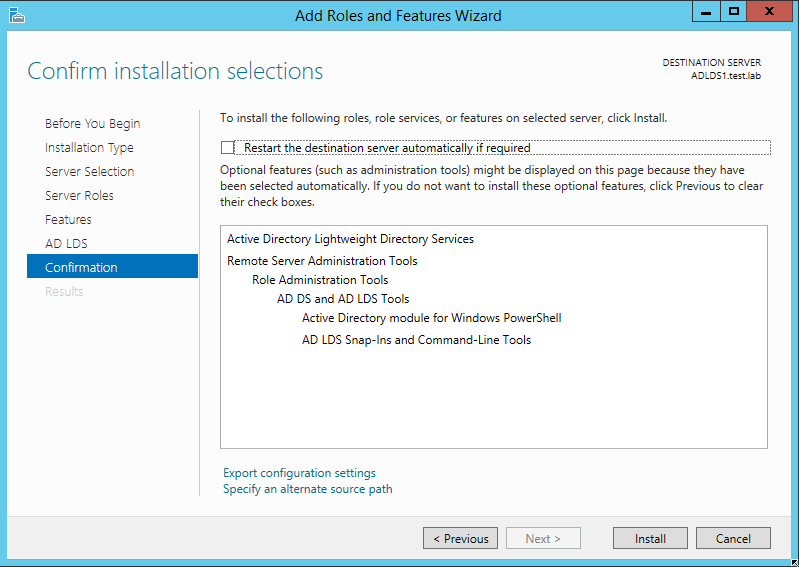Viewport: 799px width, 567px height.
Task: Switch to Server Roles step
Action: coord(79,196)
